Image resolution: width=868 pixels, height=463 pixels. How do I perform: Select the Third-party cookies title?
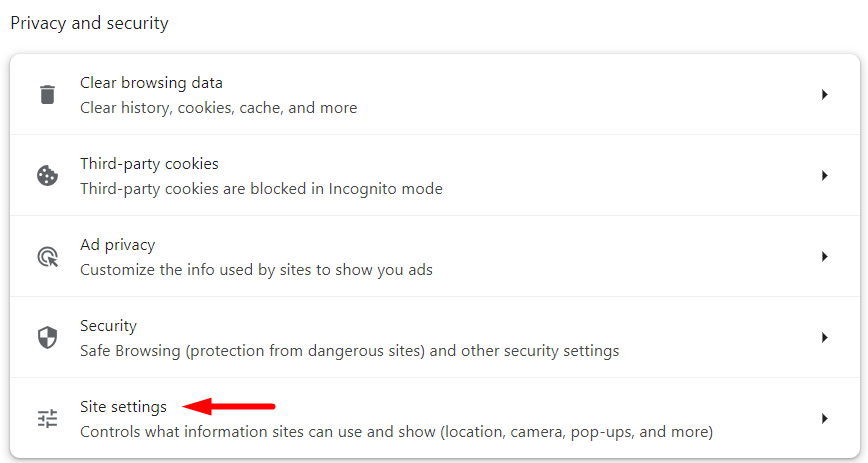(149, 164)
